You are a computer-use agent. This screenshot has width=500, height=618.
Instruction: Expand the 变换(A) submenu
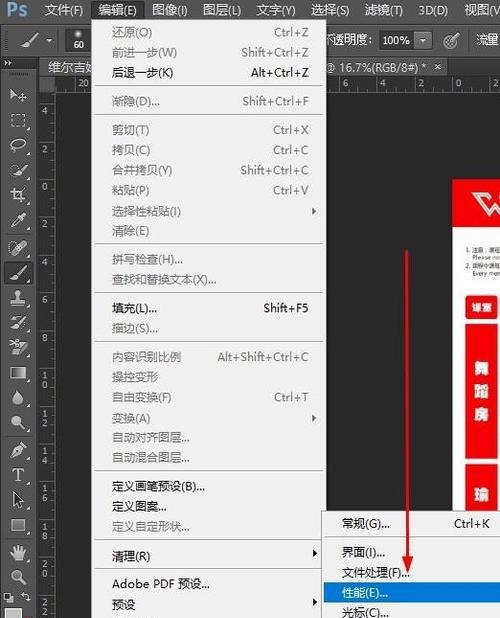click(314, 418)
